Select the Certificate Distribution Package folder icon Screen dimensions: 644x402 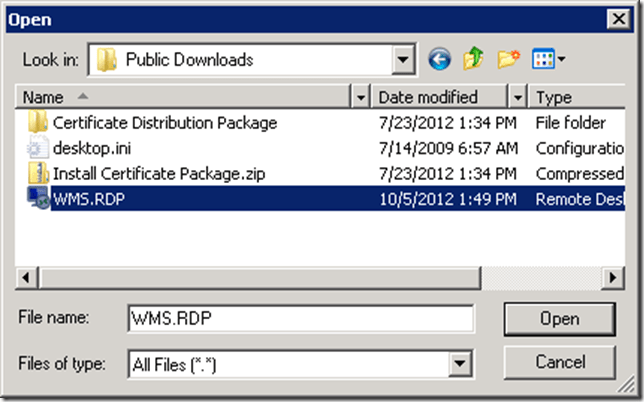tap(38, 123)
